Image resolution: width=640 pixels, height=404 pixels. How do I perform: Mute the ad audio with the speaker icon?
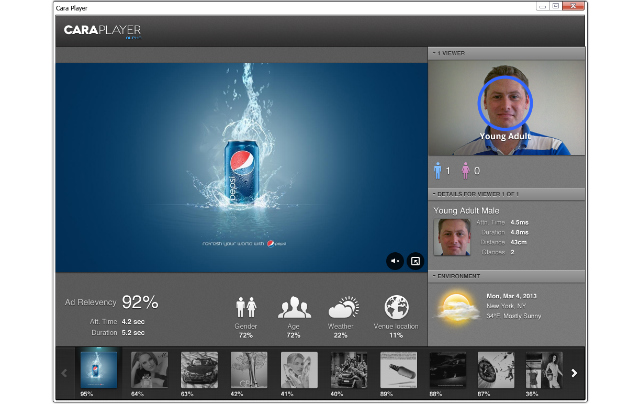395,261
